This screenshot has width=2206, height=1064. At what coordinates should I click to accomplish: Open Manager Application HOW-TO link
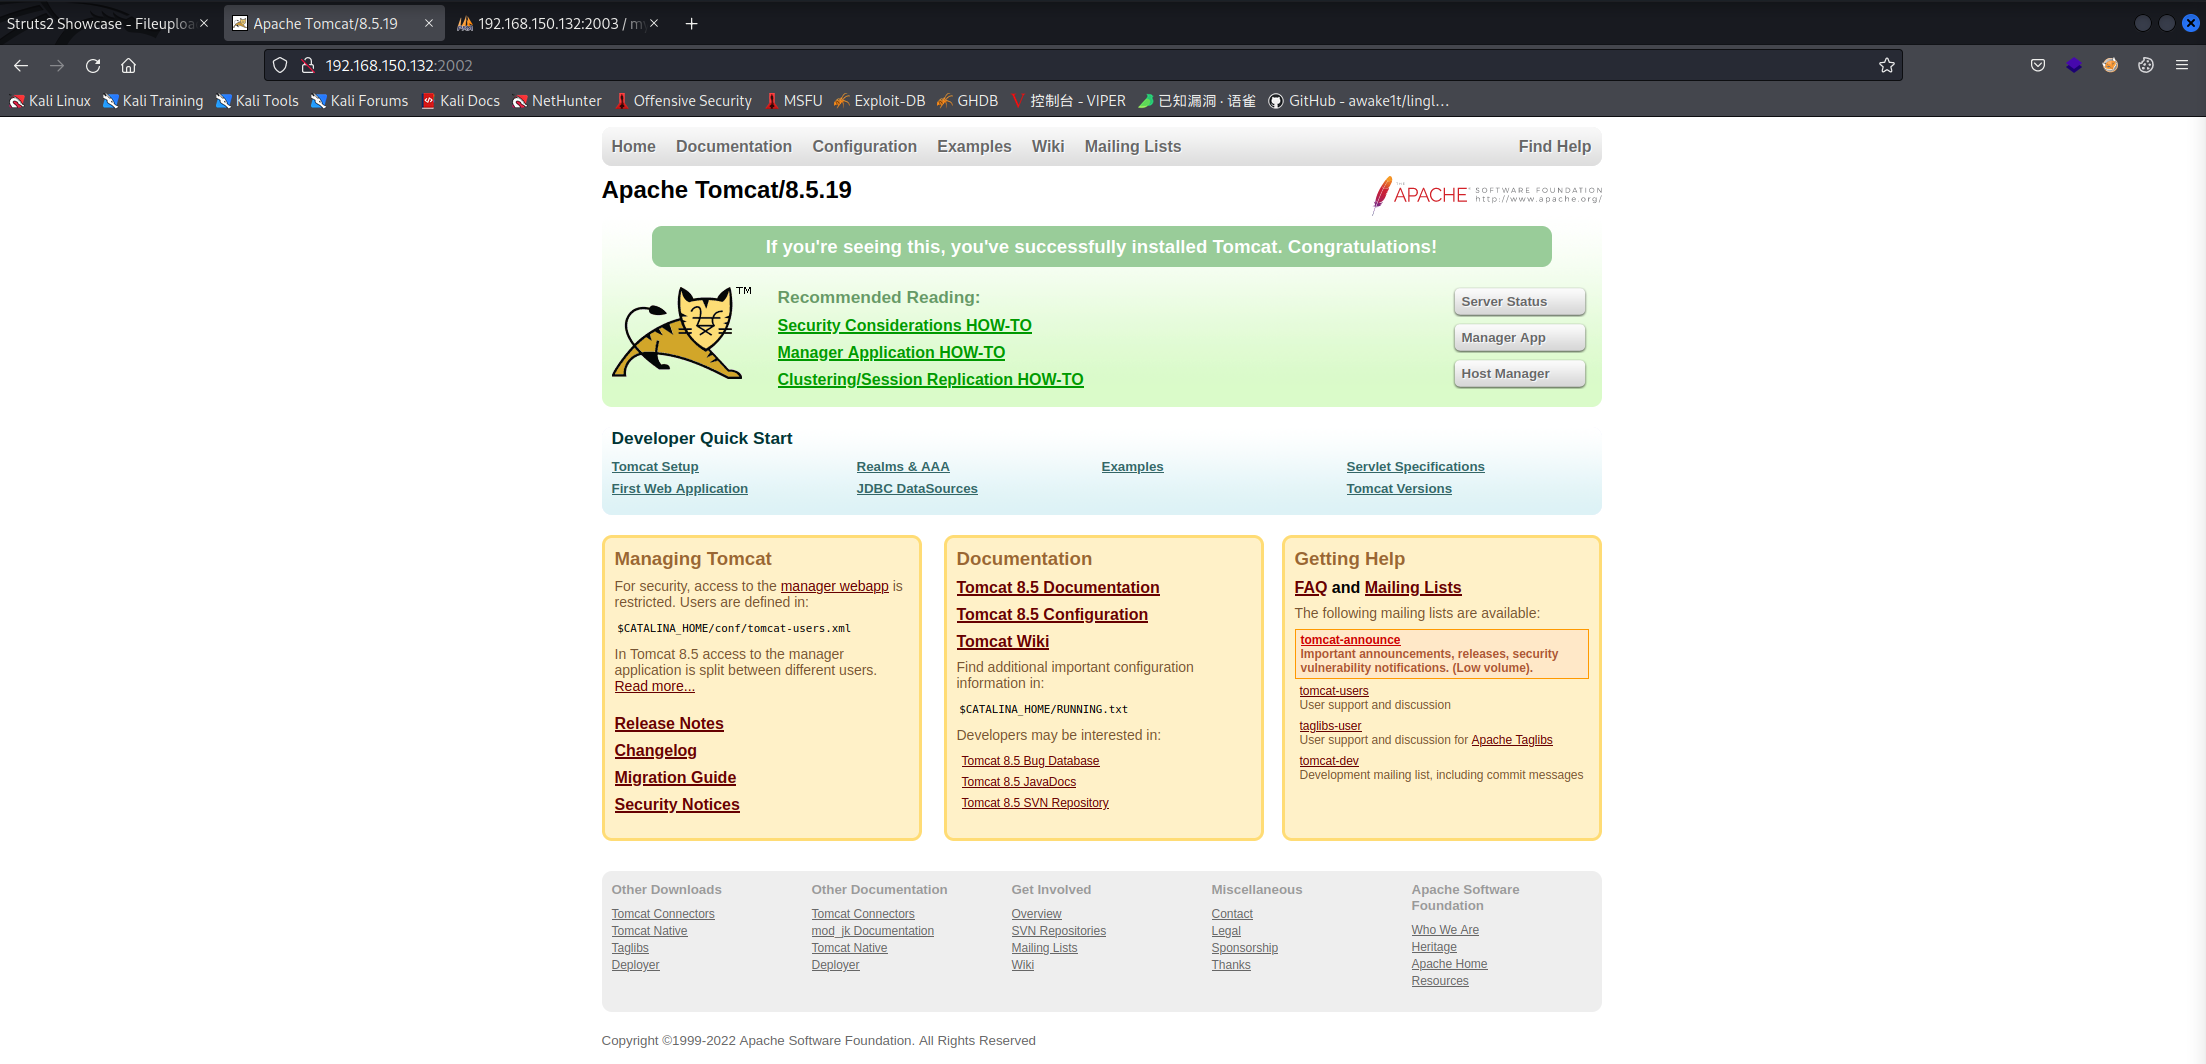pos(891,352)
